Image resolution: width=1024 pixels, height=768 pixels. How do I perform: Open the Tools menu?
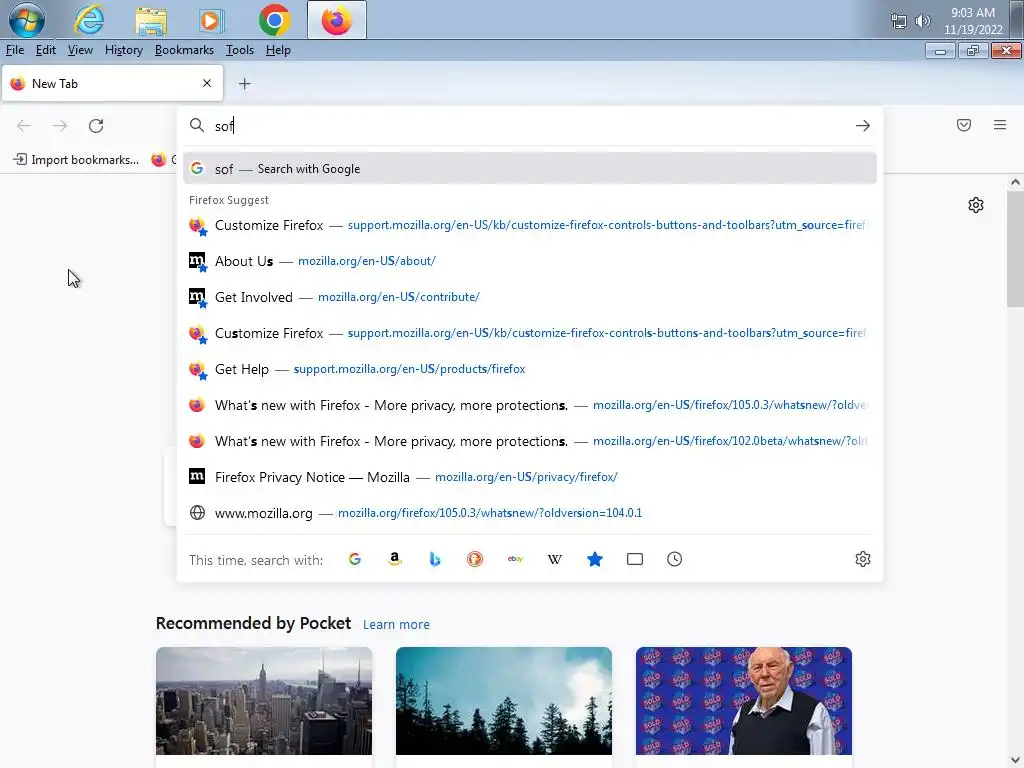coord(240,50)
